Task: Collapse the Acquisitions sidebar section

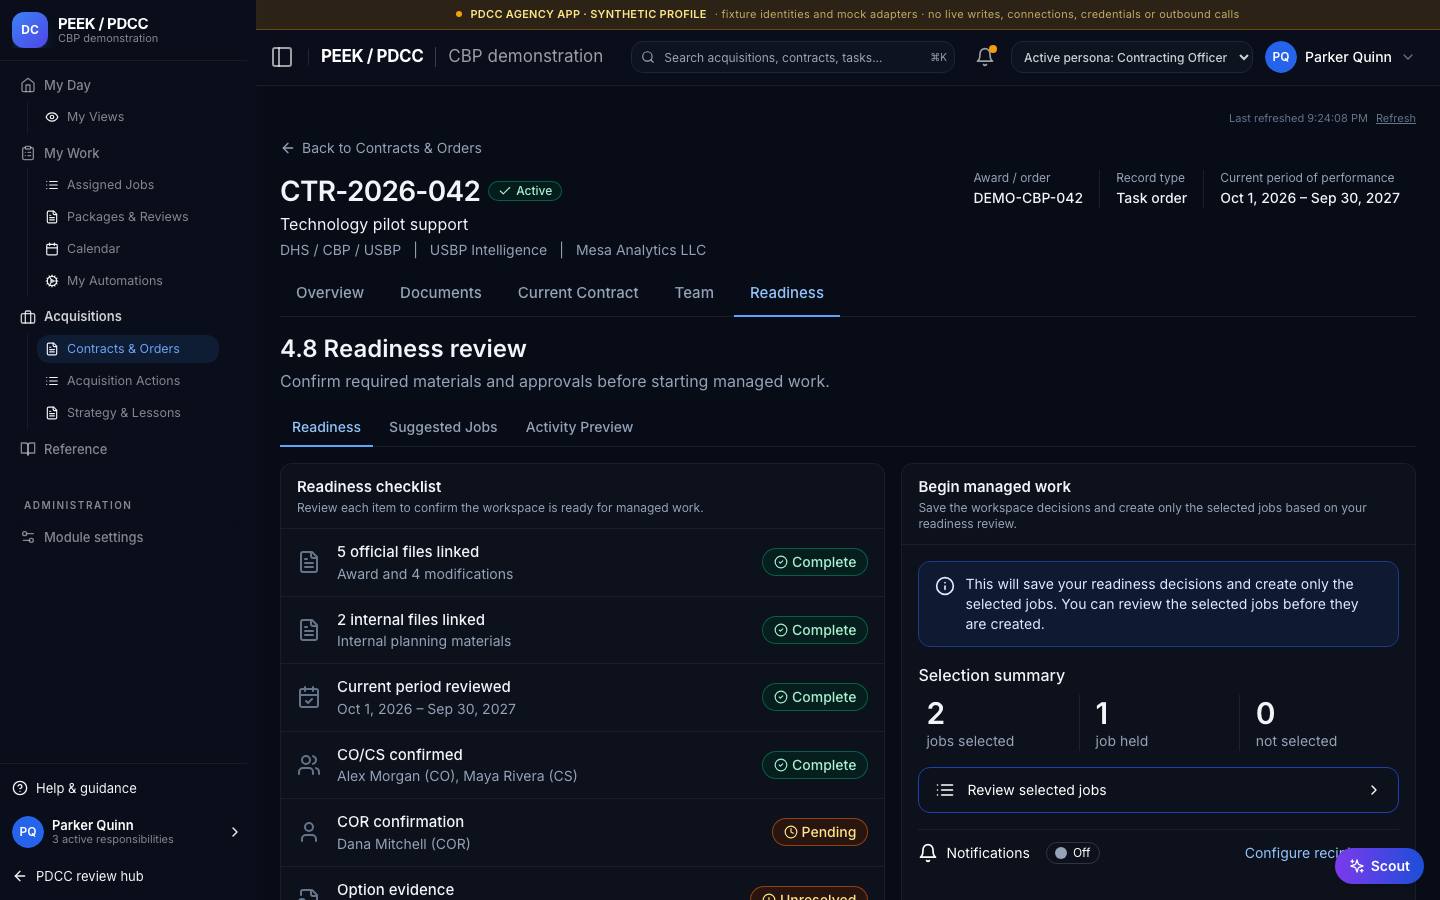Action: point(82,316)
